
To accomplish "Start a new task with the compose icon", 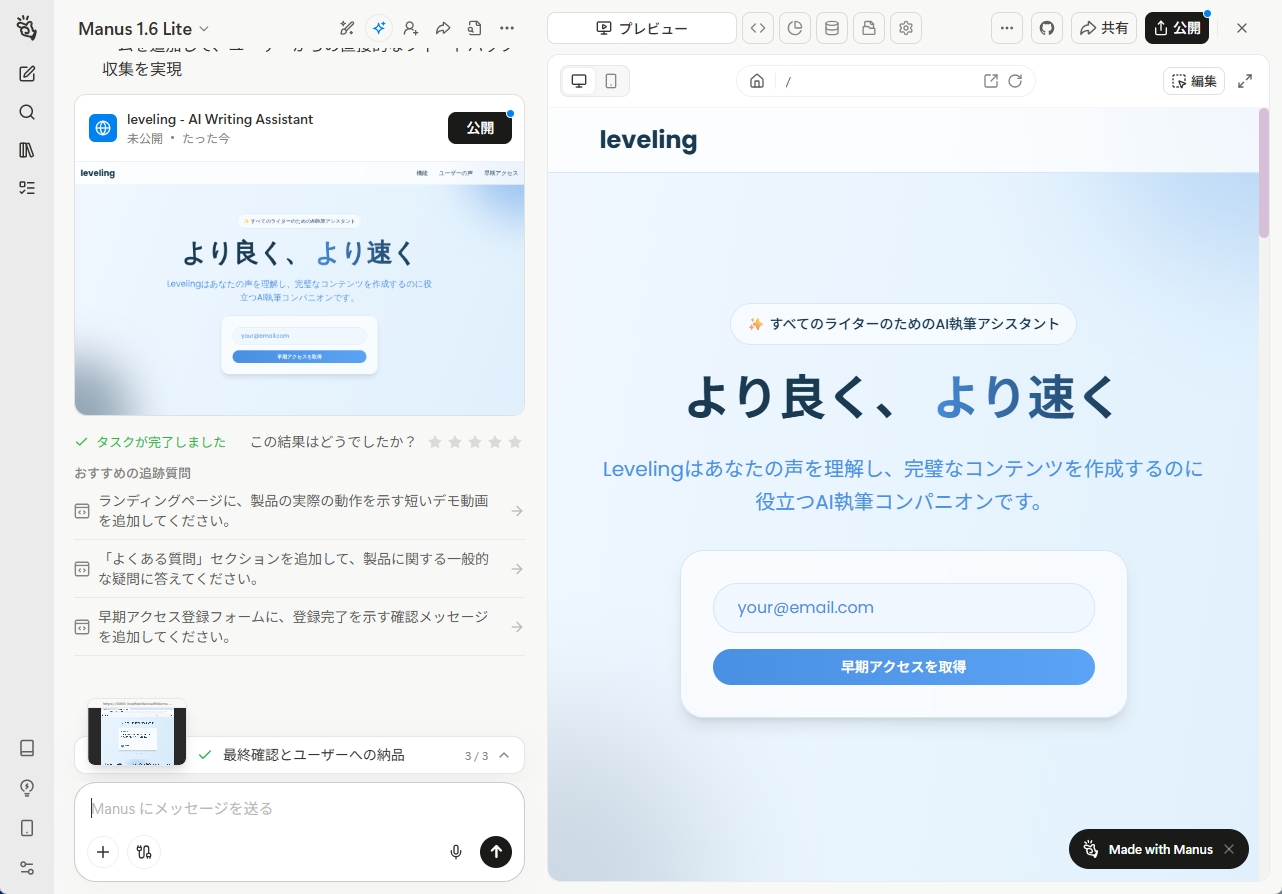I will coord(27,73).
